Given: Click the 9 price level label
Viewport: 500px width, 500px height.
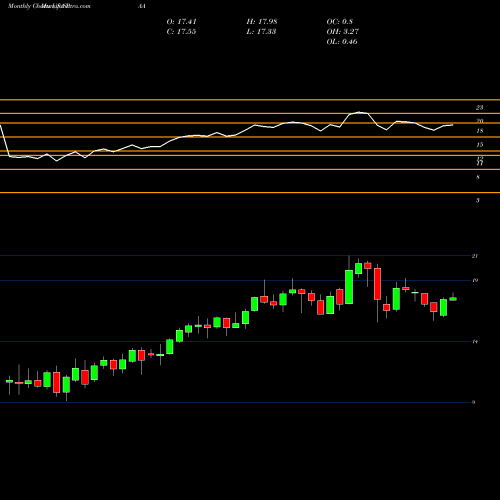Looking at the screenshot, I should tap(473, 402).
